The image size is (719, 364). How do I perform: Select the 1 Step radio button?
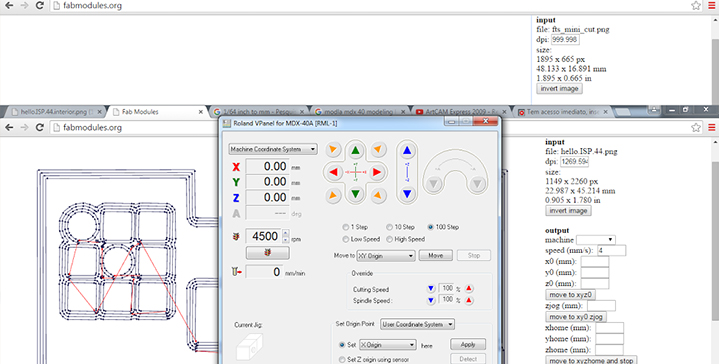coord(346,227)
